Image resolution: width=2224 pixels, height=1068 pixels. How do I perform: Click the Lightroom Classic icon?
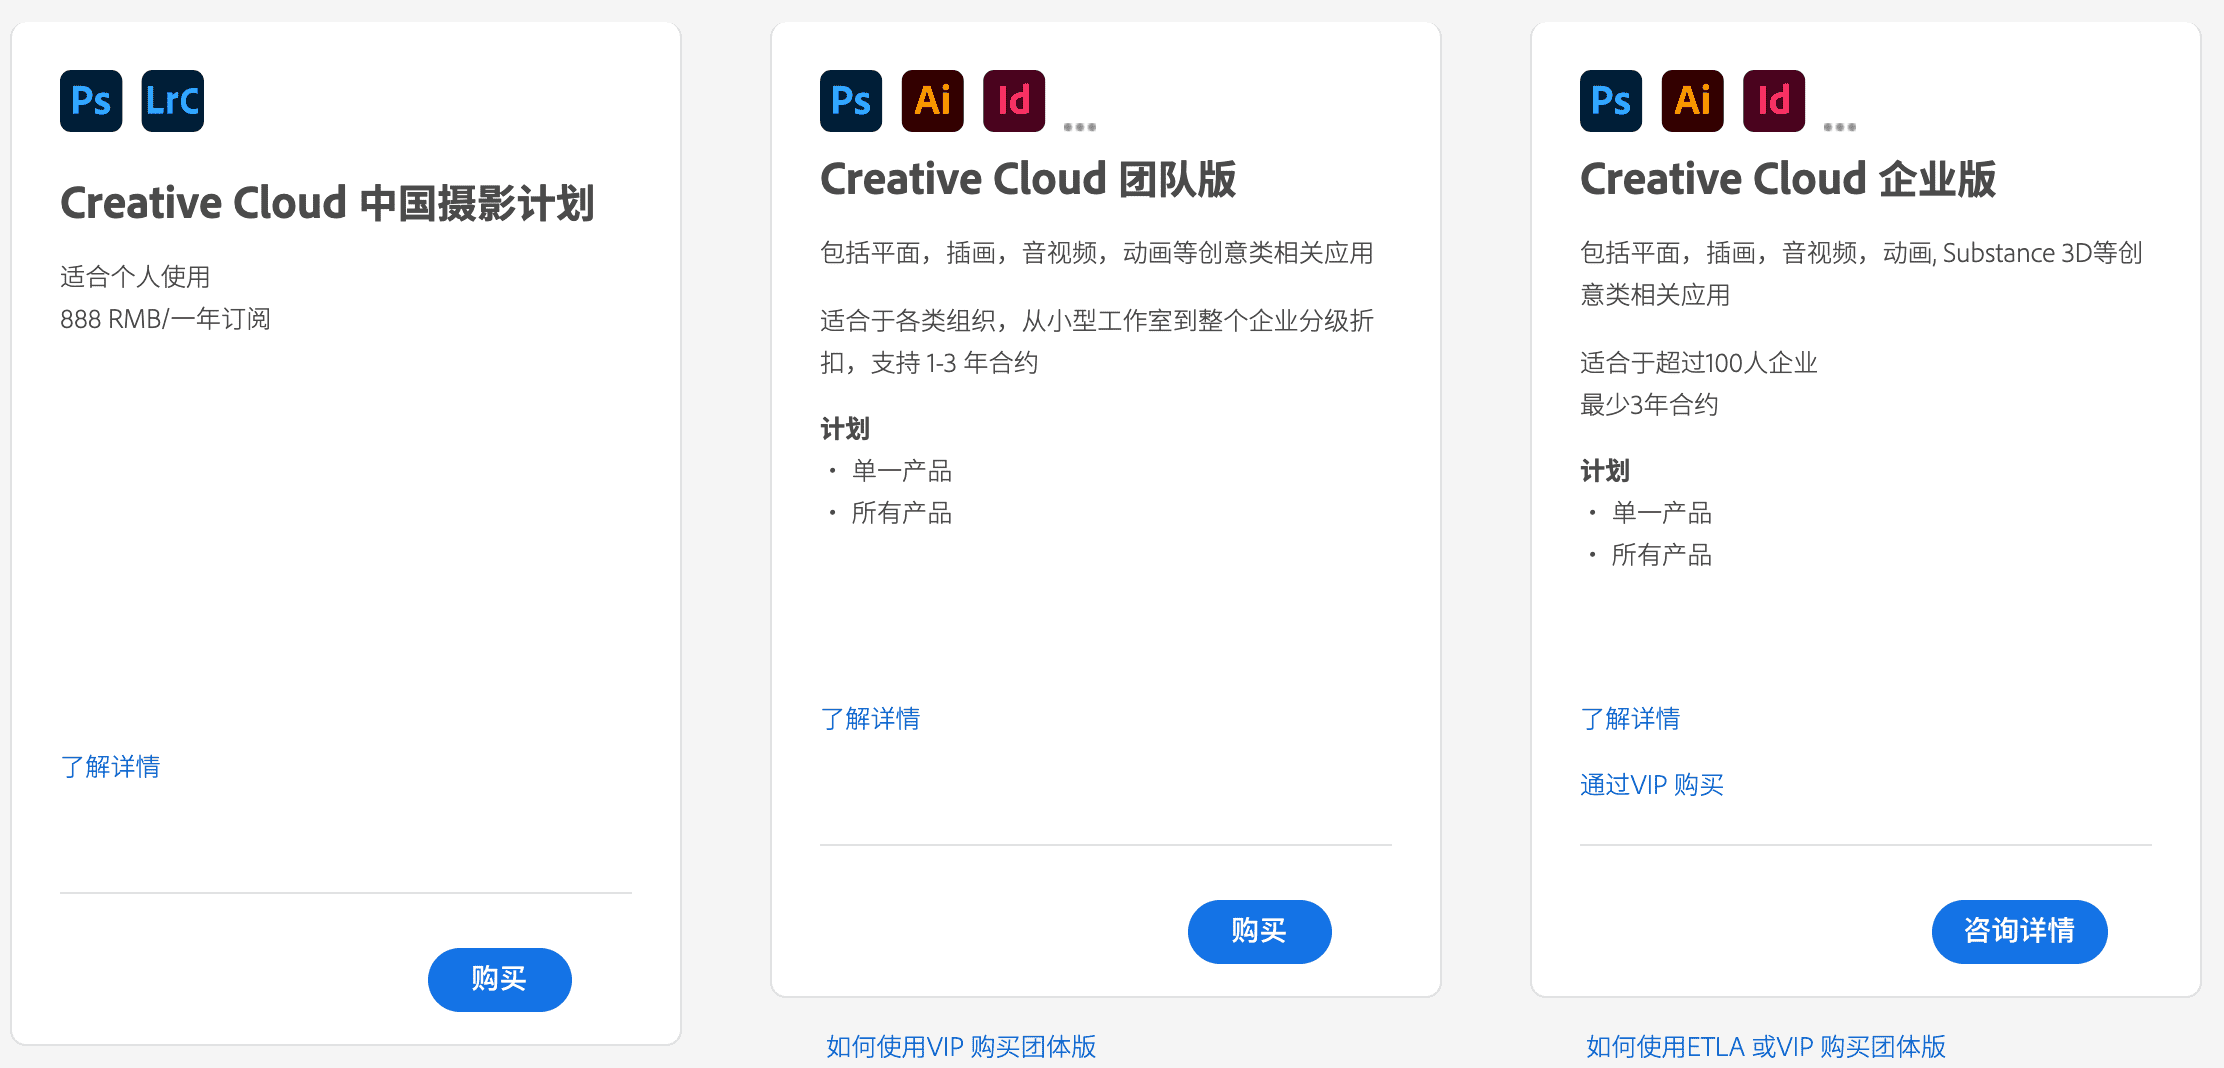point(171,100)
